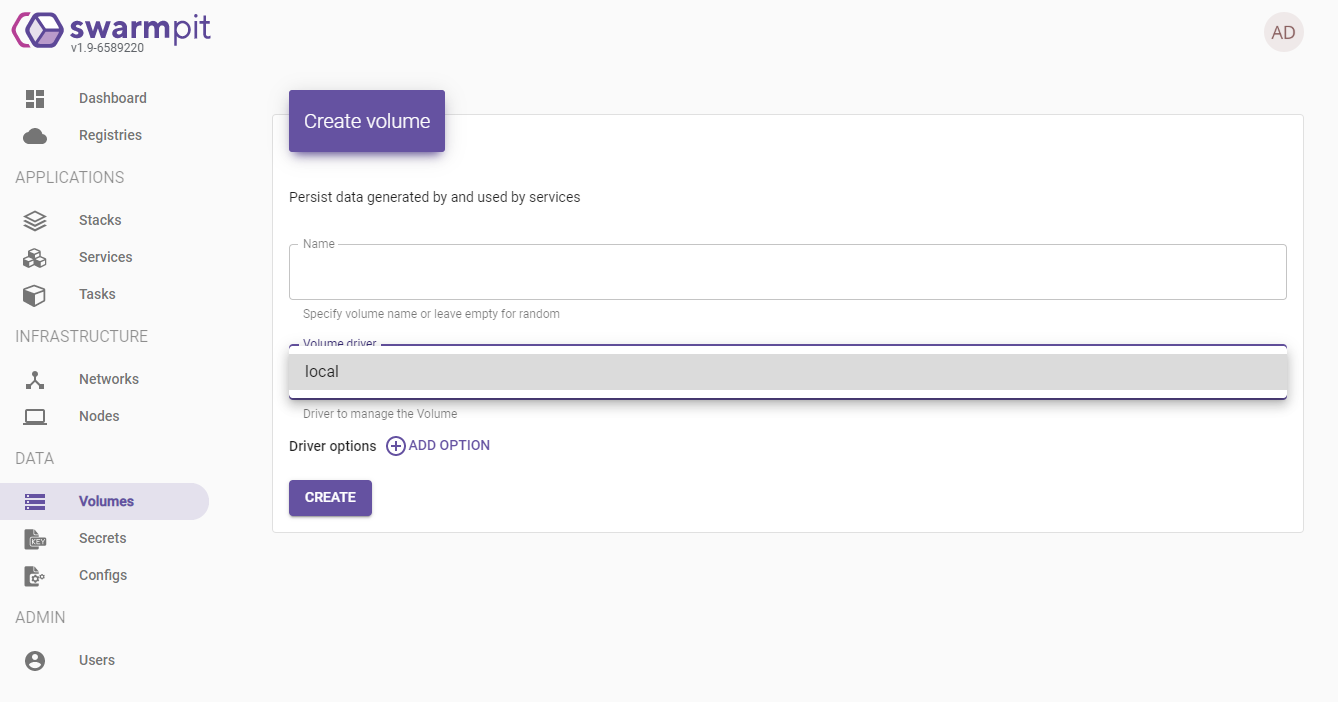Image resolution: width=1338 pixels, height=702 pixels.
Task: Click the APPLICATIONS section header
Action: pos(70,177)
